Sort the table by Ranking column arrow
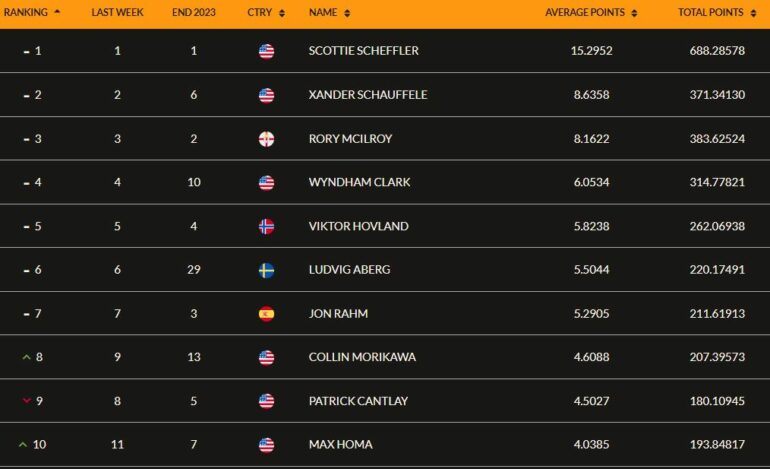 [57, 11]
